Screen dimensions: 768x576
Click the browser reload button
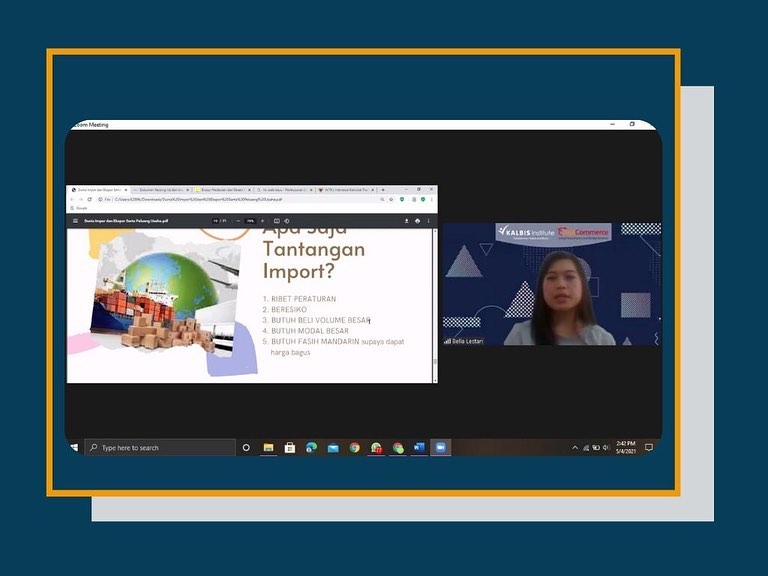coord(89,199)
